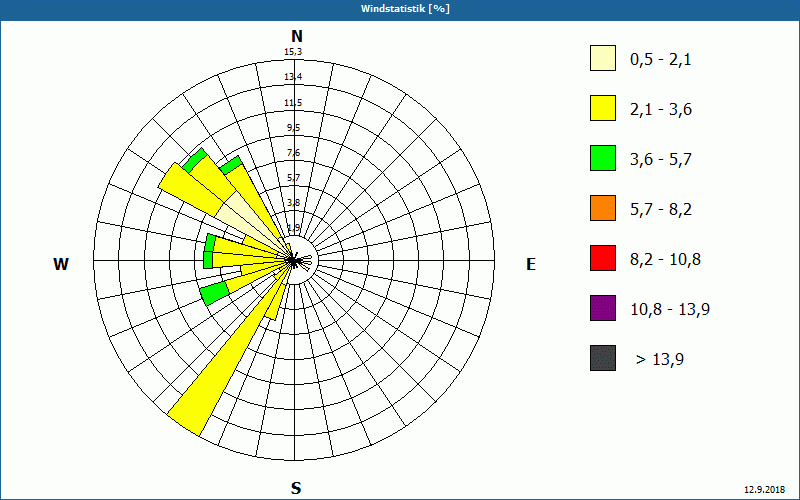The height and width of the screenshot is (500, 800).
Task: Click the red 8,2 - 10,8 legend swatch
Action: click(603, 258)
